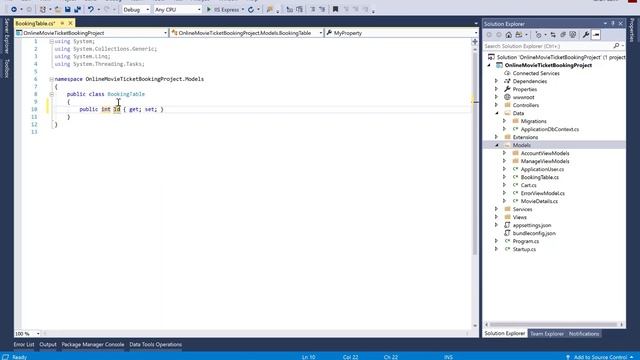Click the search magnifier icon in Solution Explorer
The height and width of the screenshot is (360, 640).
tap(616, 46)
